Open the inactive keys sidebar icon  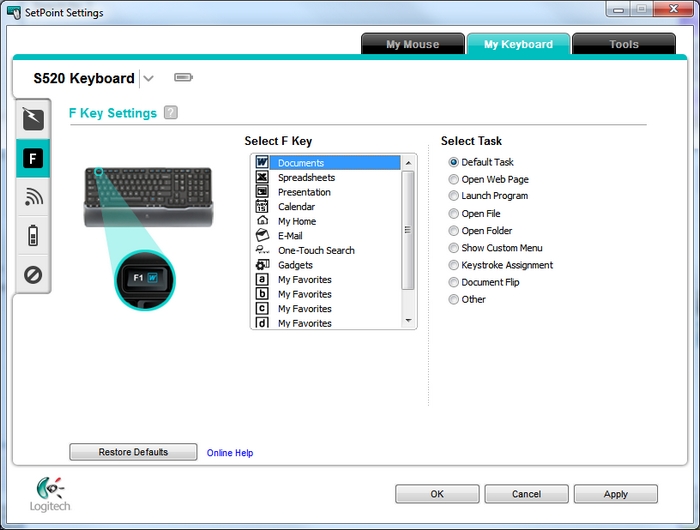click(33, 275)
